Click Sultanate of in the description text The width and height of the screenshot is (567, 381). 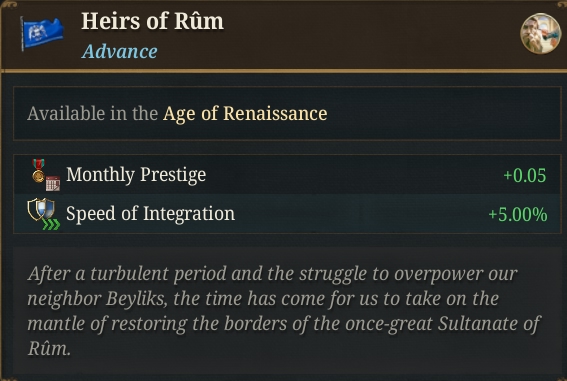pyautogui.click(x=489, y=324)
